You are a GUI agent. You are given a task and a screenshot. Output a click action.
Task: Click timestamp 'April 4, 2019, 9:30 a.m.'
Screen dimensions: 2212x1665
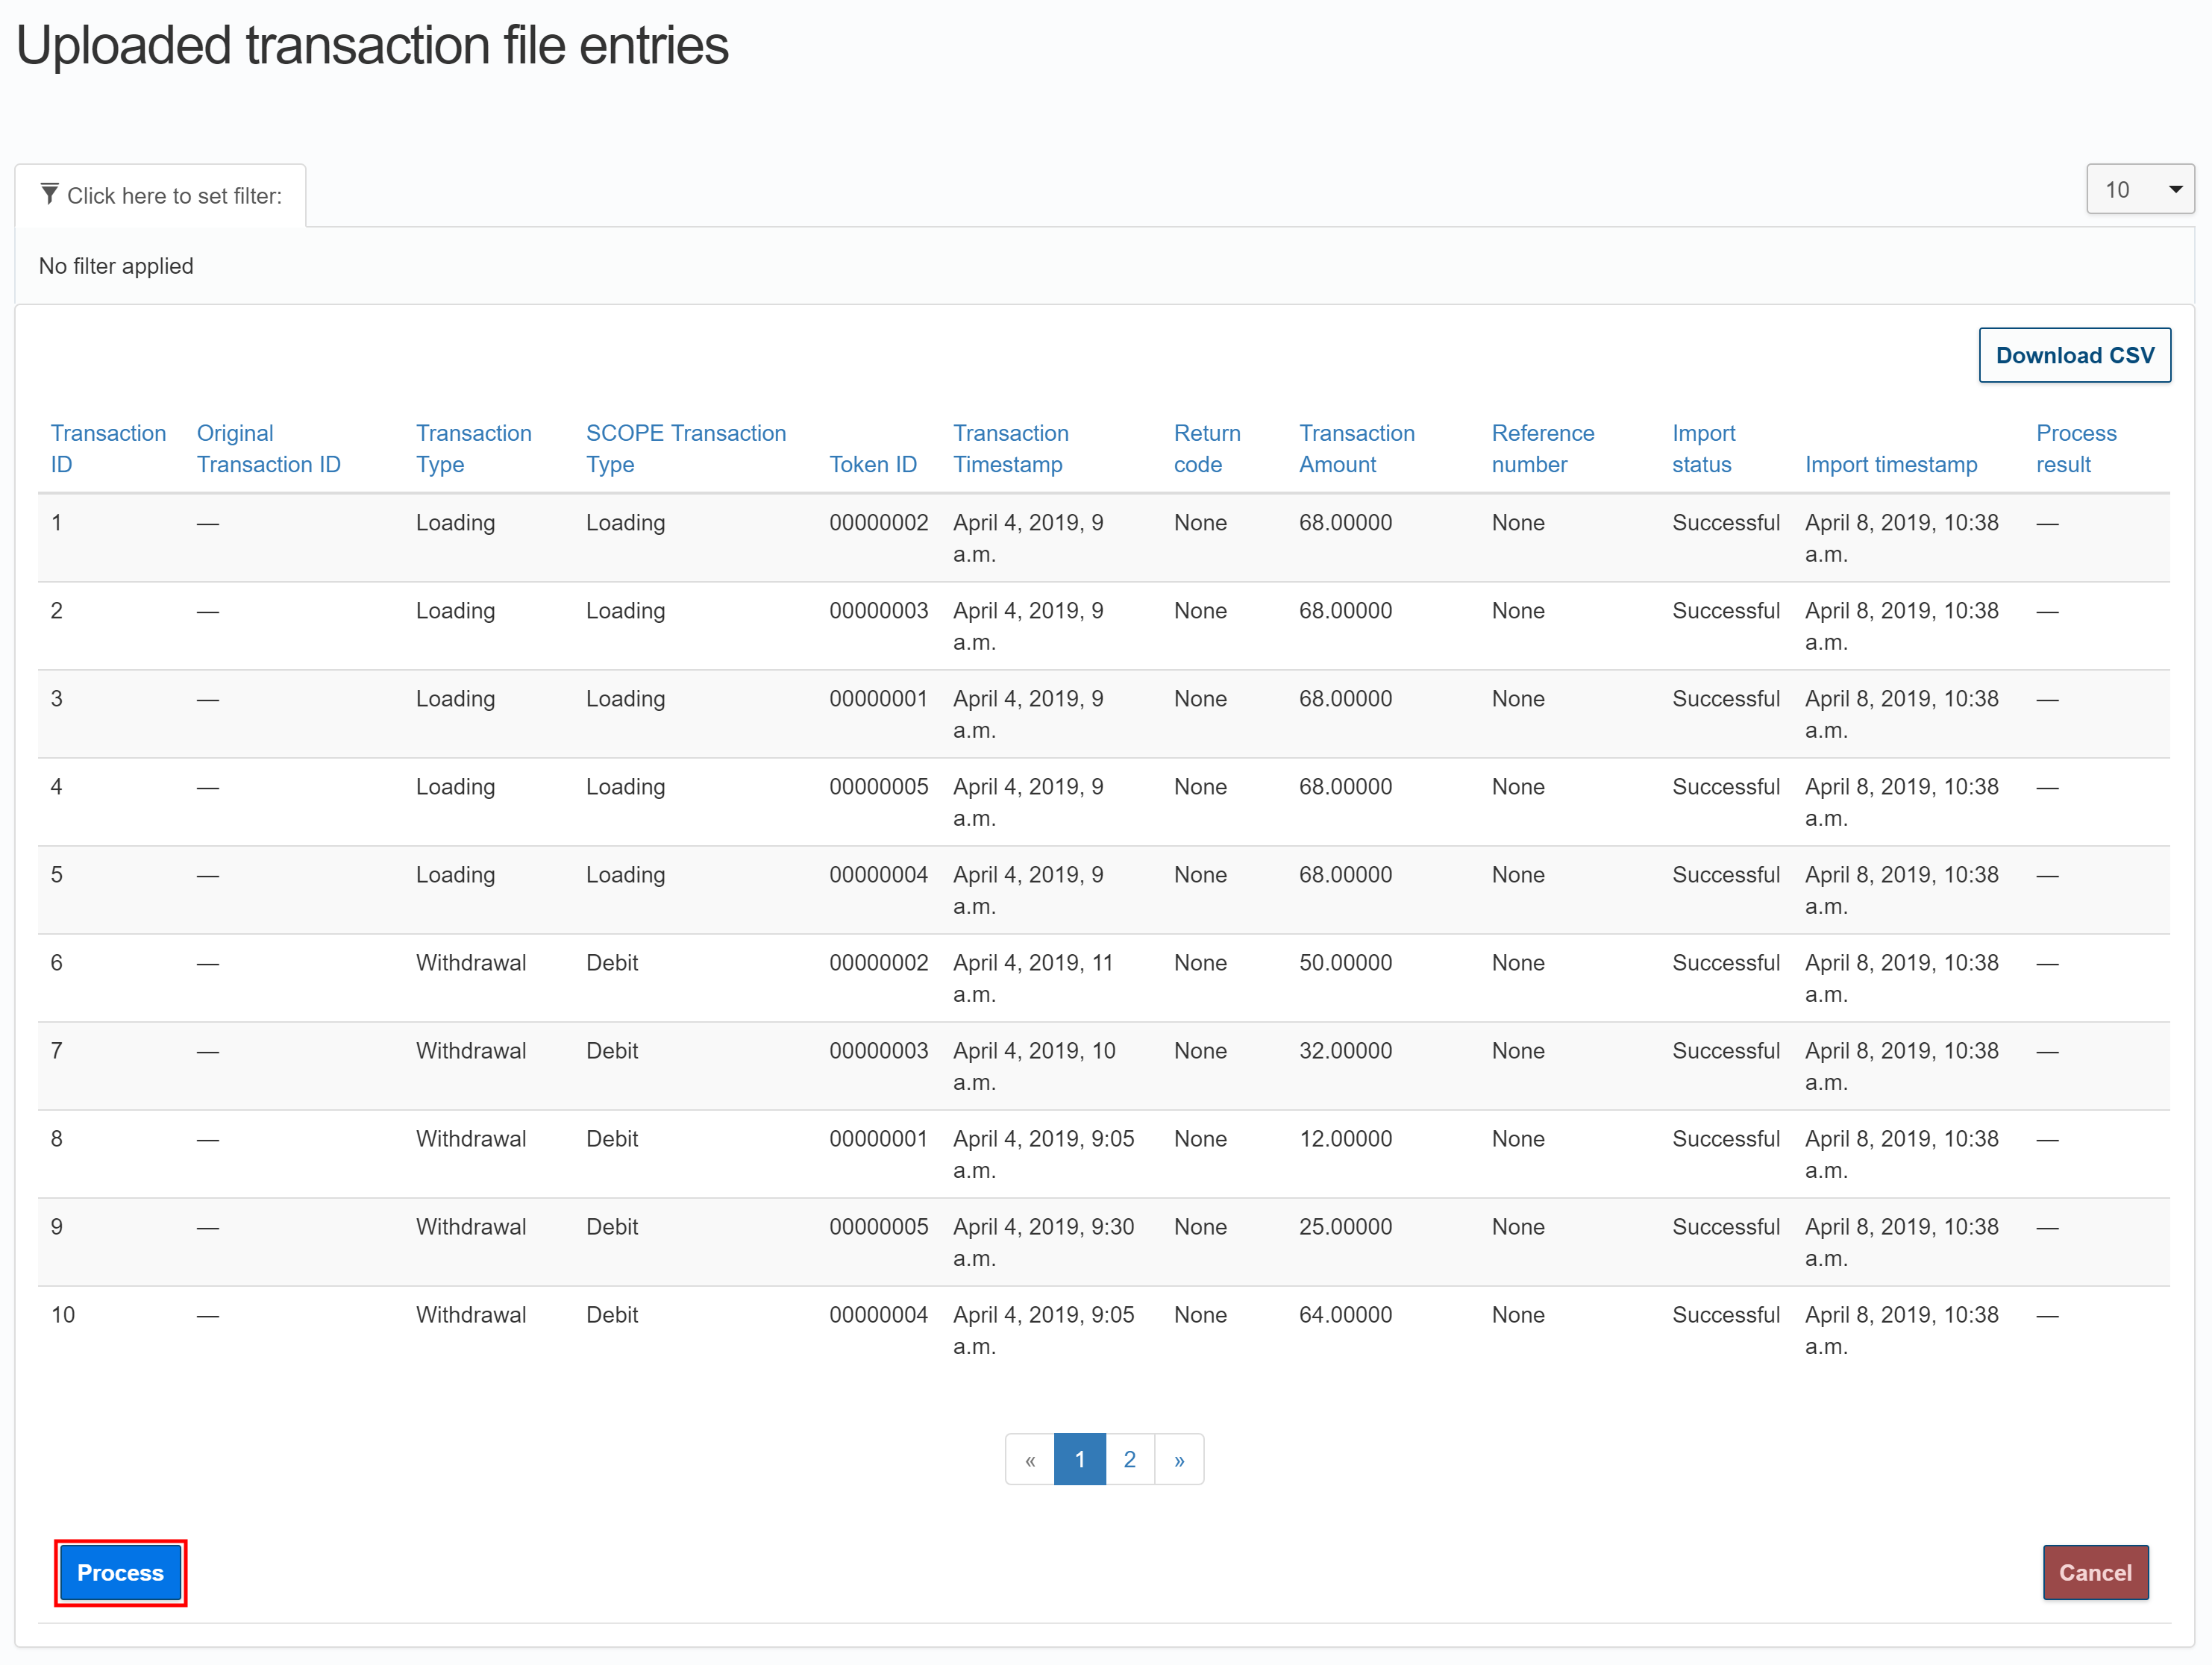pos(1043,1242)
